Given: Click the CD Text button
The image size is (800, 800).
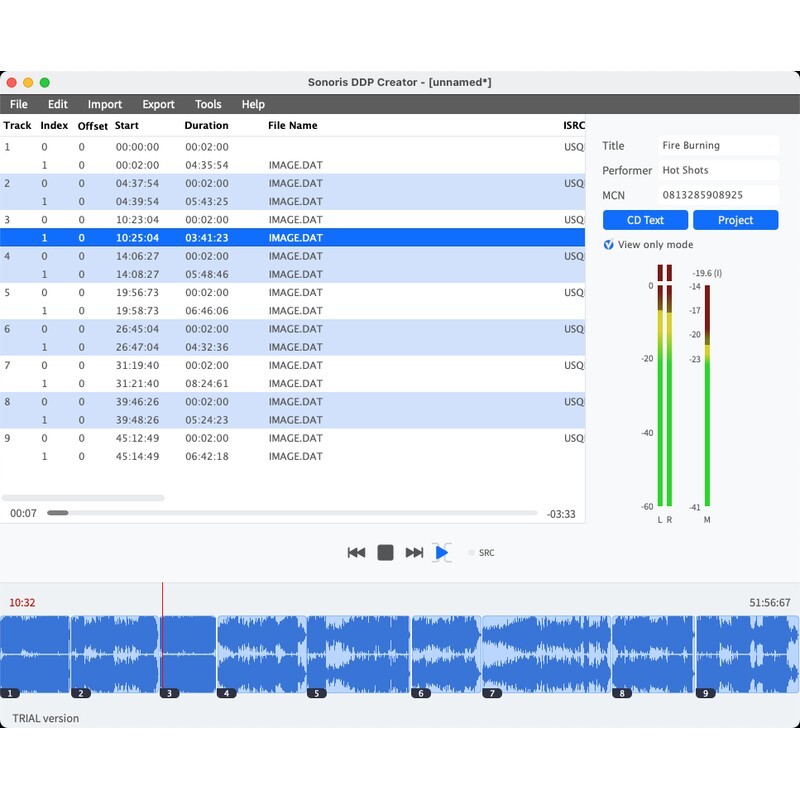Looking at the screenshot, I should tap(645, 220).
